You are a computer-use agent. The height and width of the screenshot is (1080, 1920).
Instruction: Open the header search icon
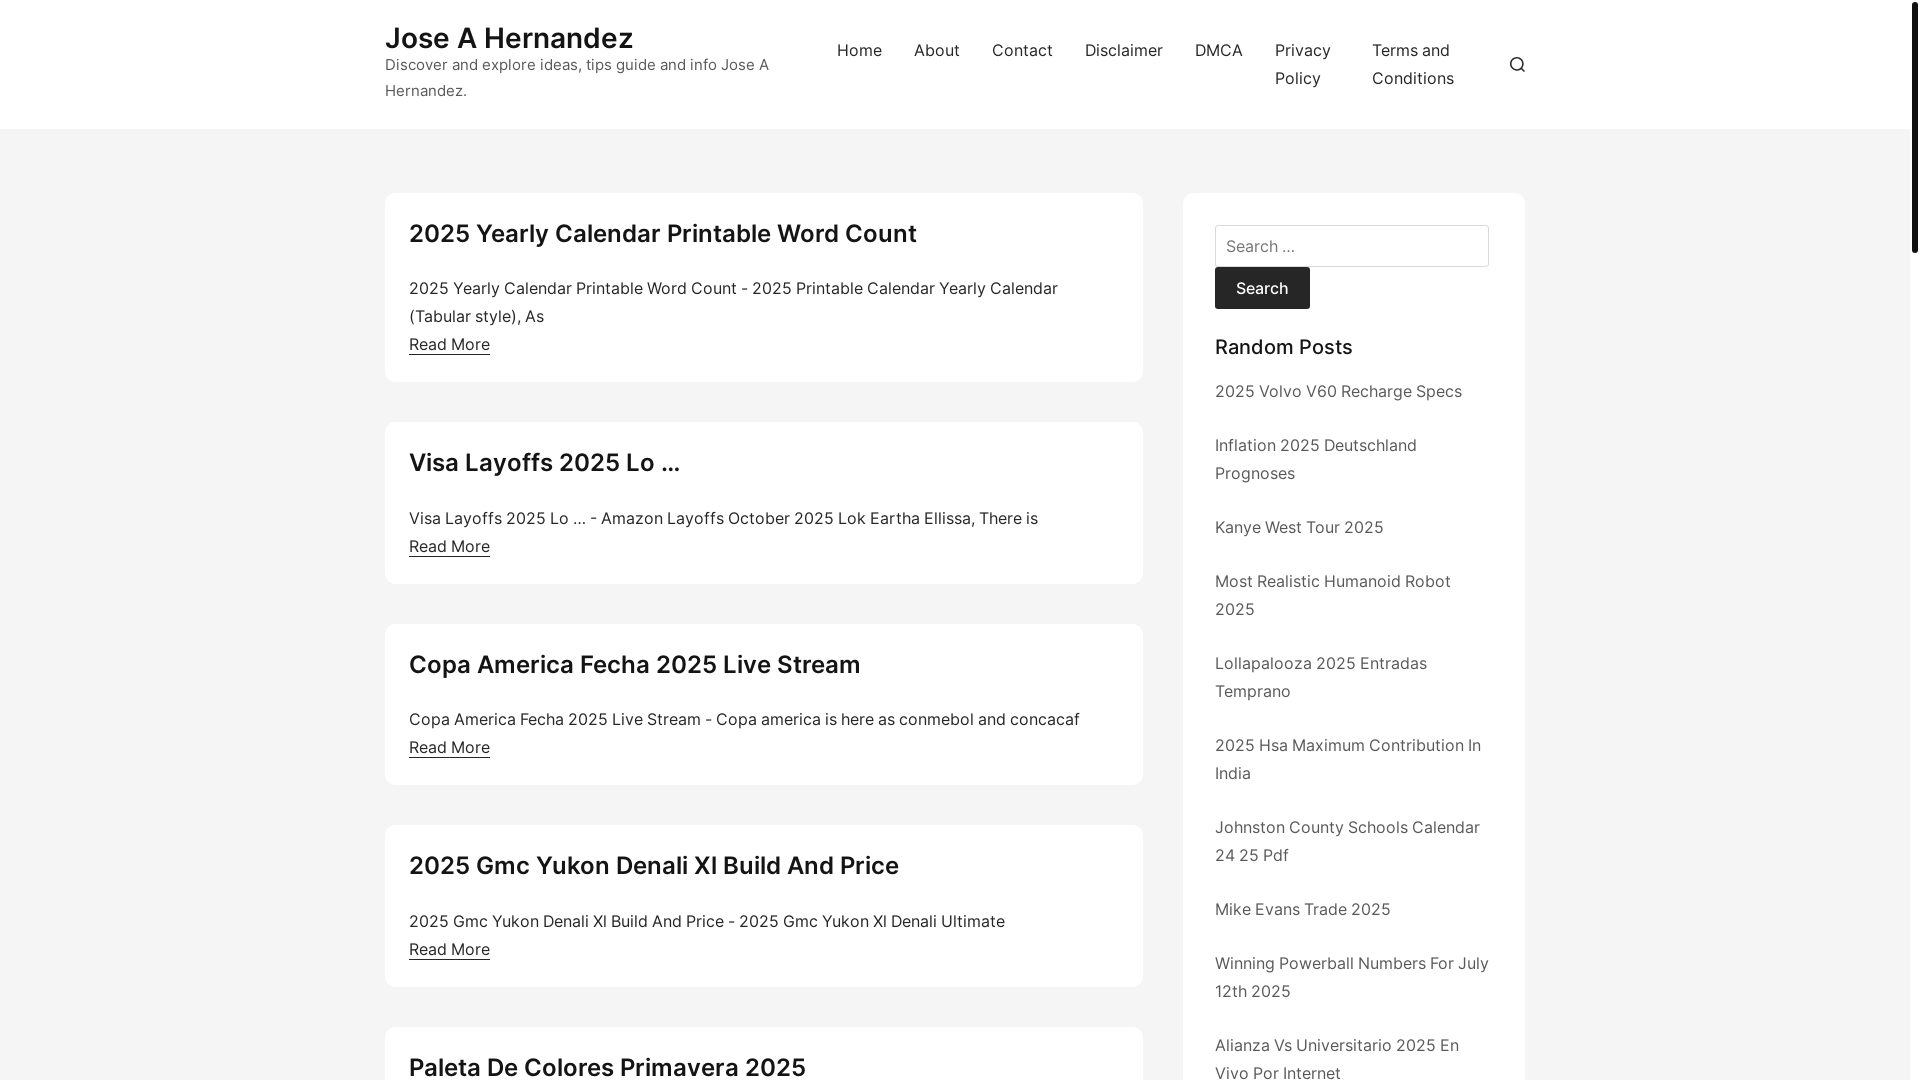[1517, 64]
